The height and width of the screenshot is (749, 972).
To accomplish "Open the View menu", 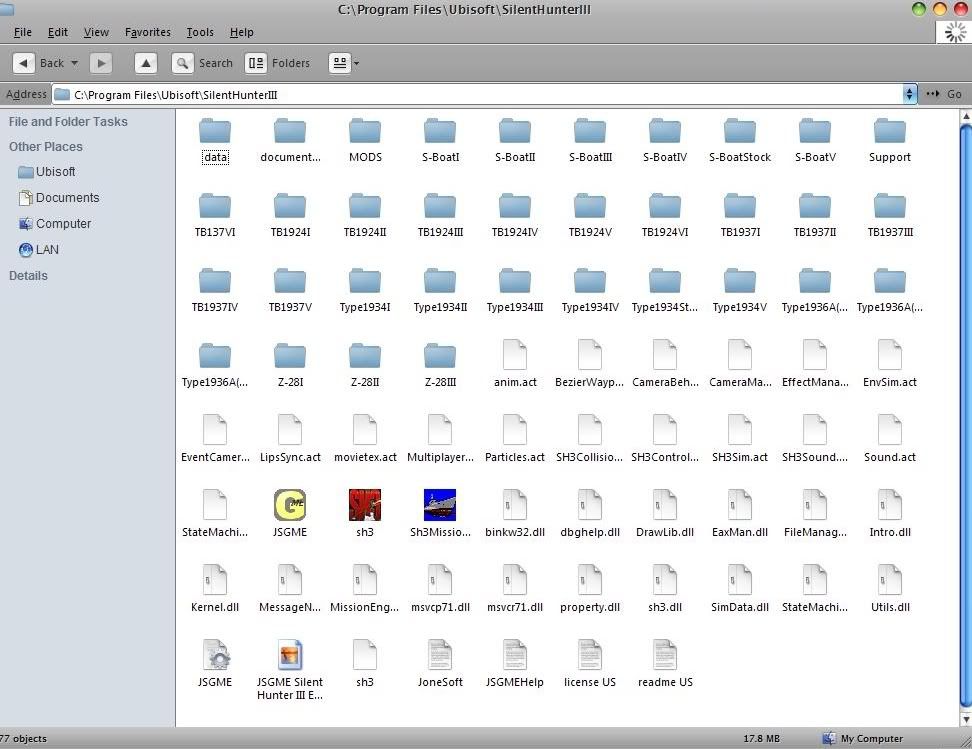I will tap(96, 32).
